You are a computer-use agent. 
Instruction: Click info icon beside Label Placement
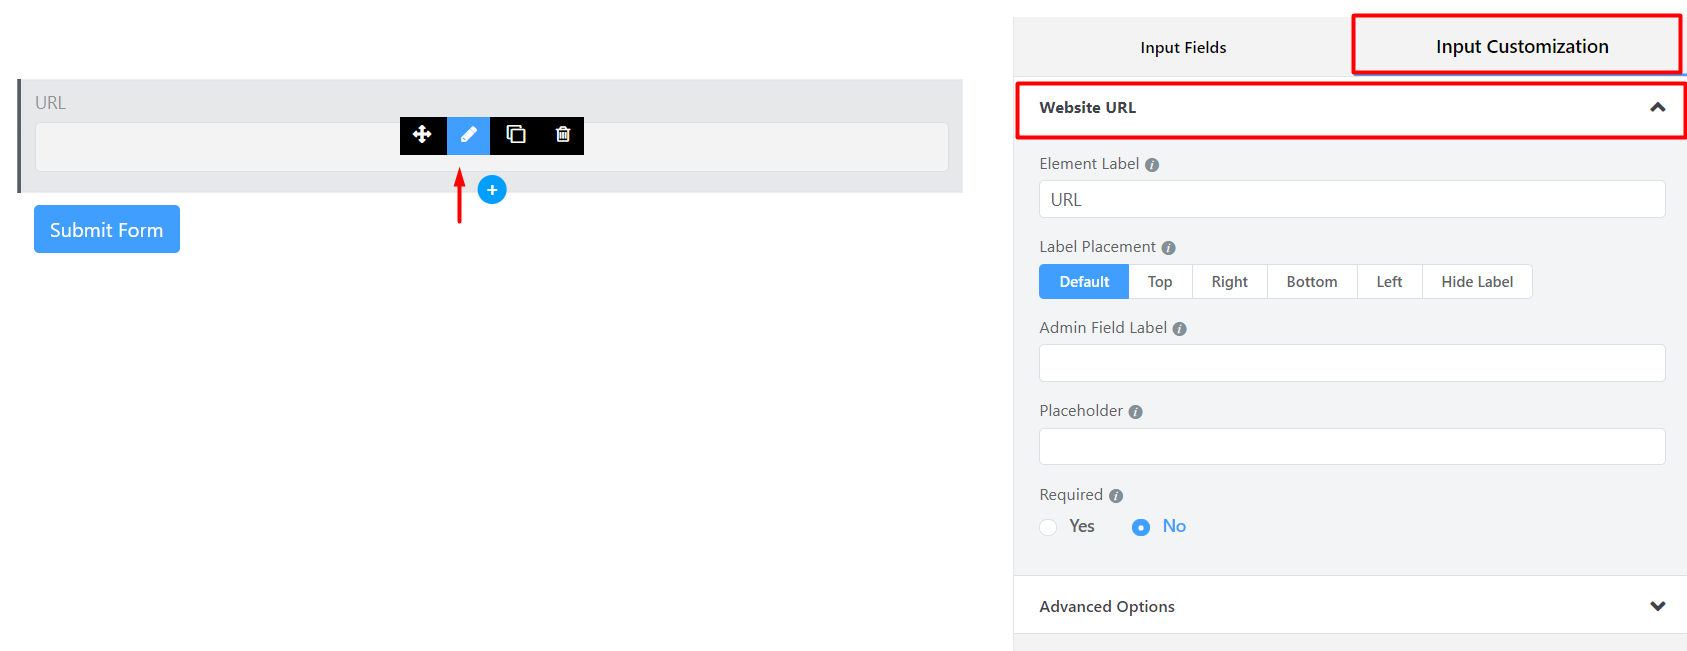click(1168, 248)
